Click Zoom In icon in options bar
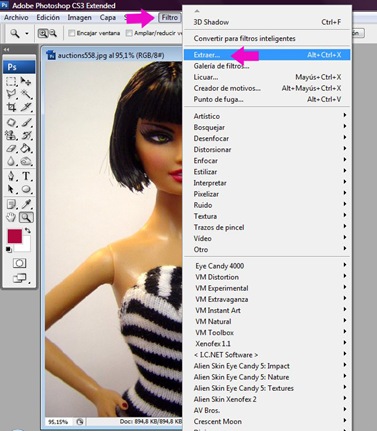The height and width of the screenshot is (431, 377). (x=43, y=33)
